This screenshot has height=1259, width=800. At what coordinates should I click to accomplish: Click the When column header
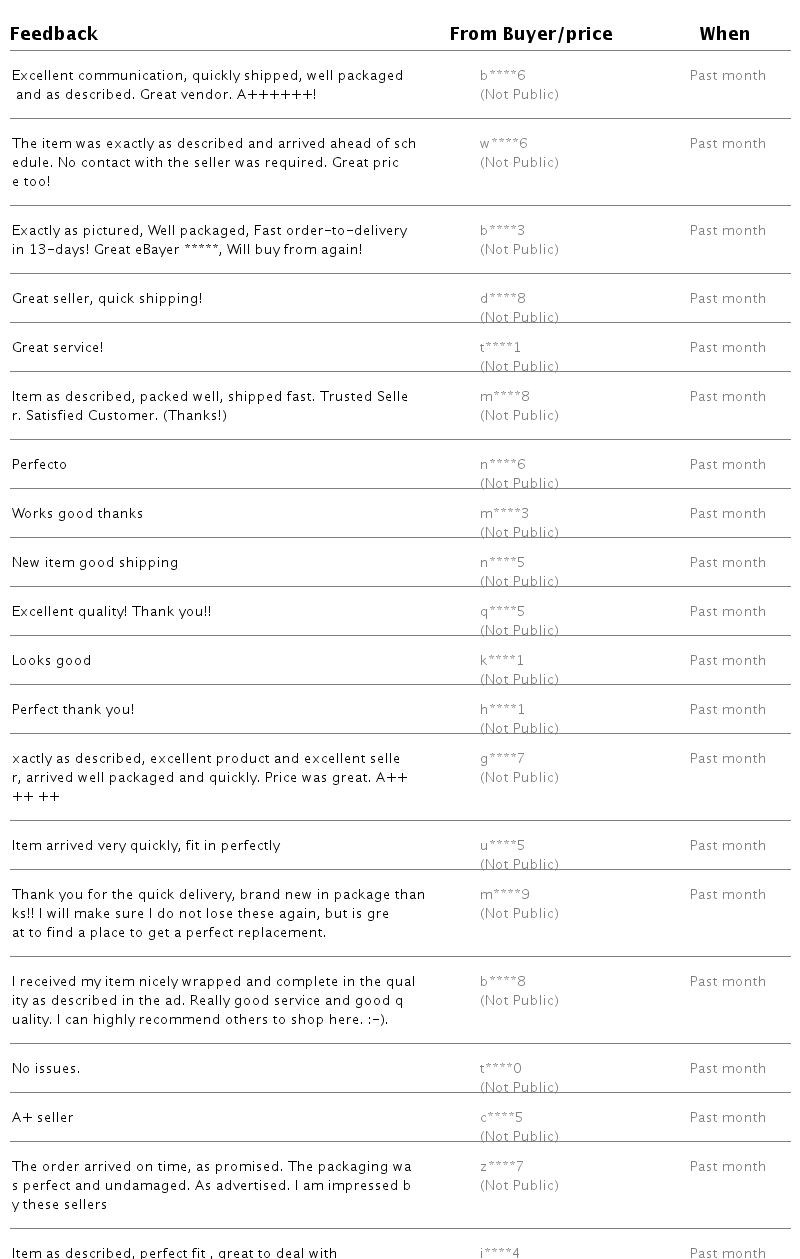point(725,34)
